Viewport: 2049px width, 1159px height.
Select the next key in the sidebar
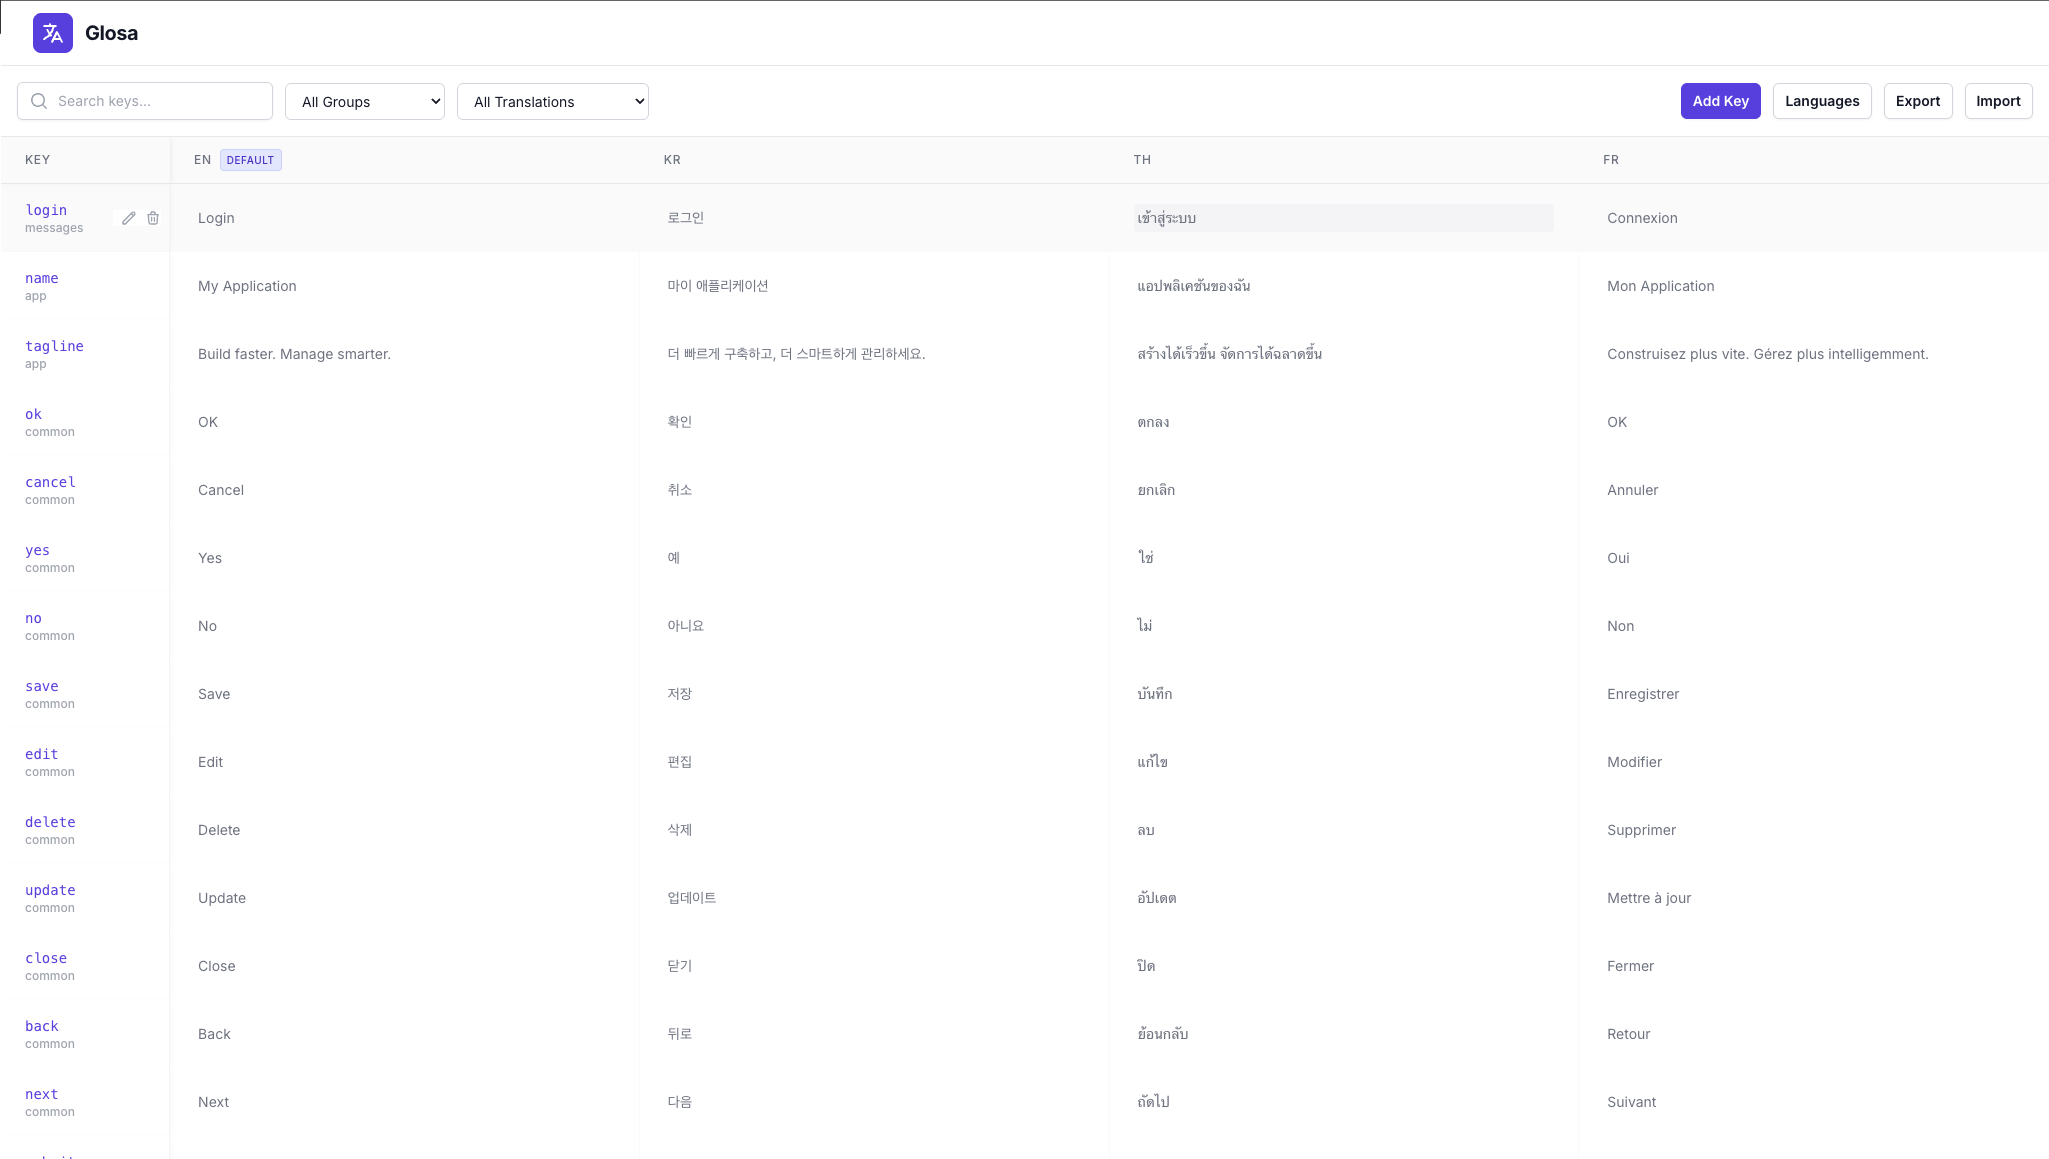coord(41,1094)
